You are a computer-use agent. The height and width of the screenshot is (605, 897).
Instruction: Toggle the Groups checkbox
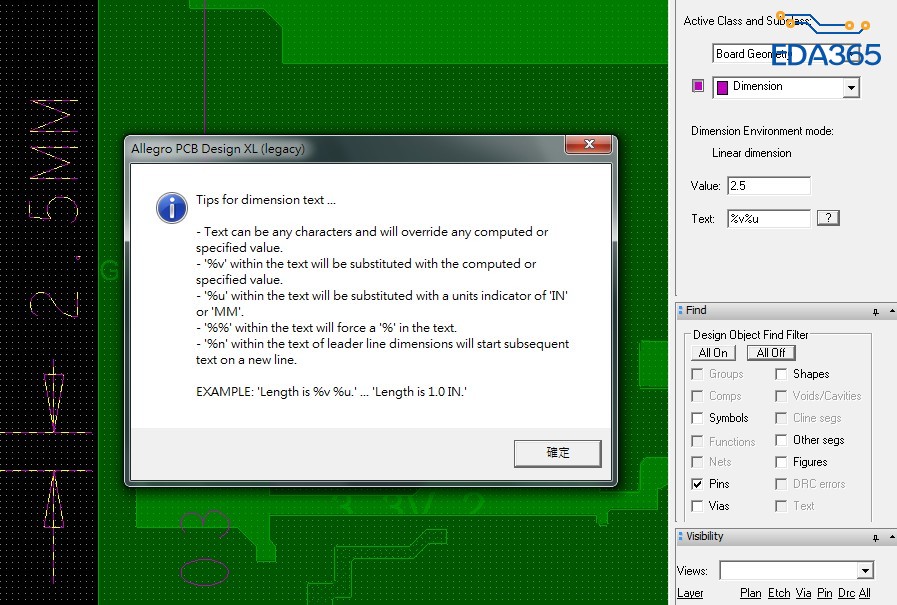pos(697,374)
